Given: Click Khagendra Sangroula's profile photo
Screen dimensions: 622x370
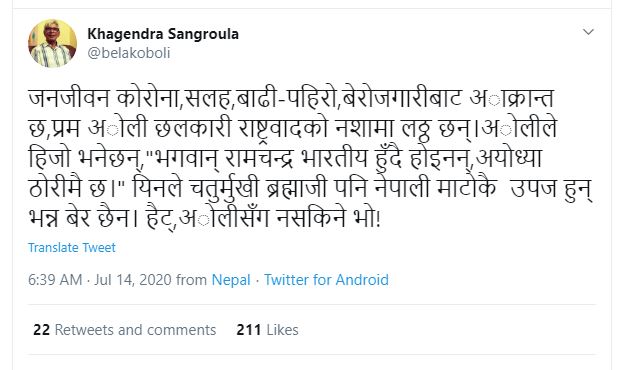Looking at the screenshot, I should tap(52, 43).
